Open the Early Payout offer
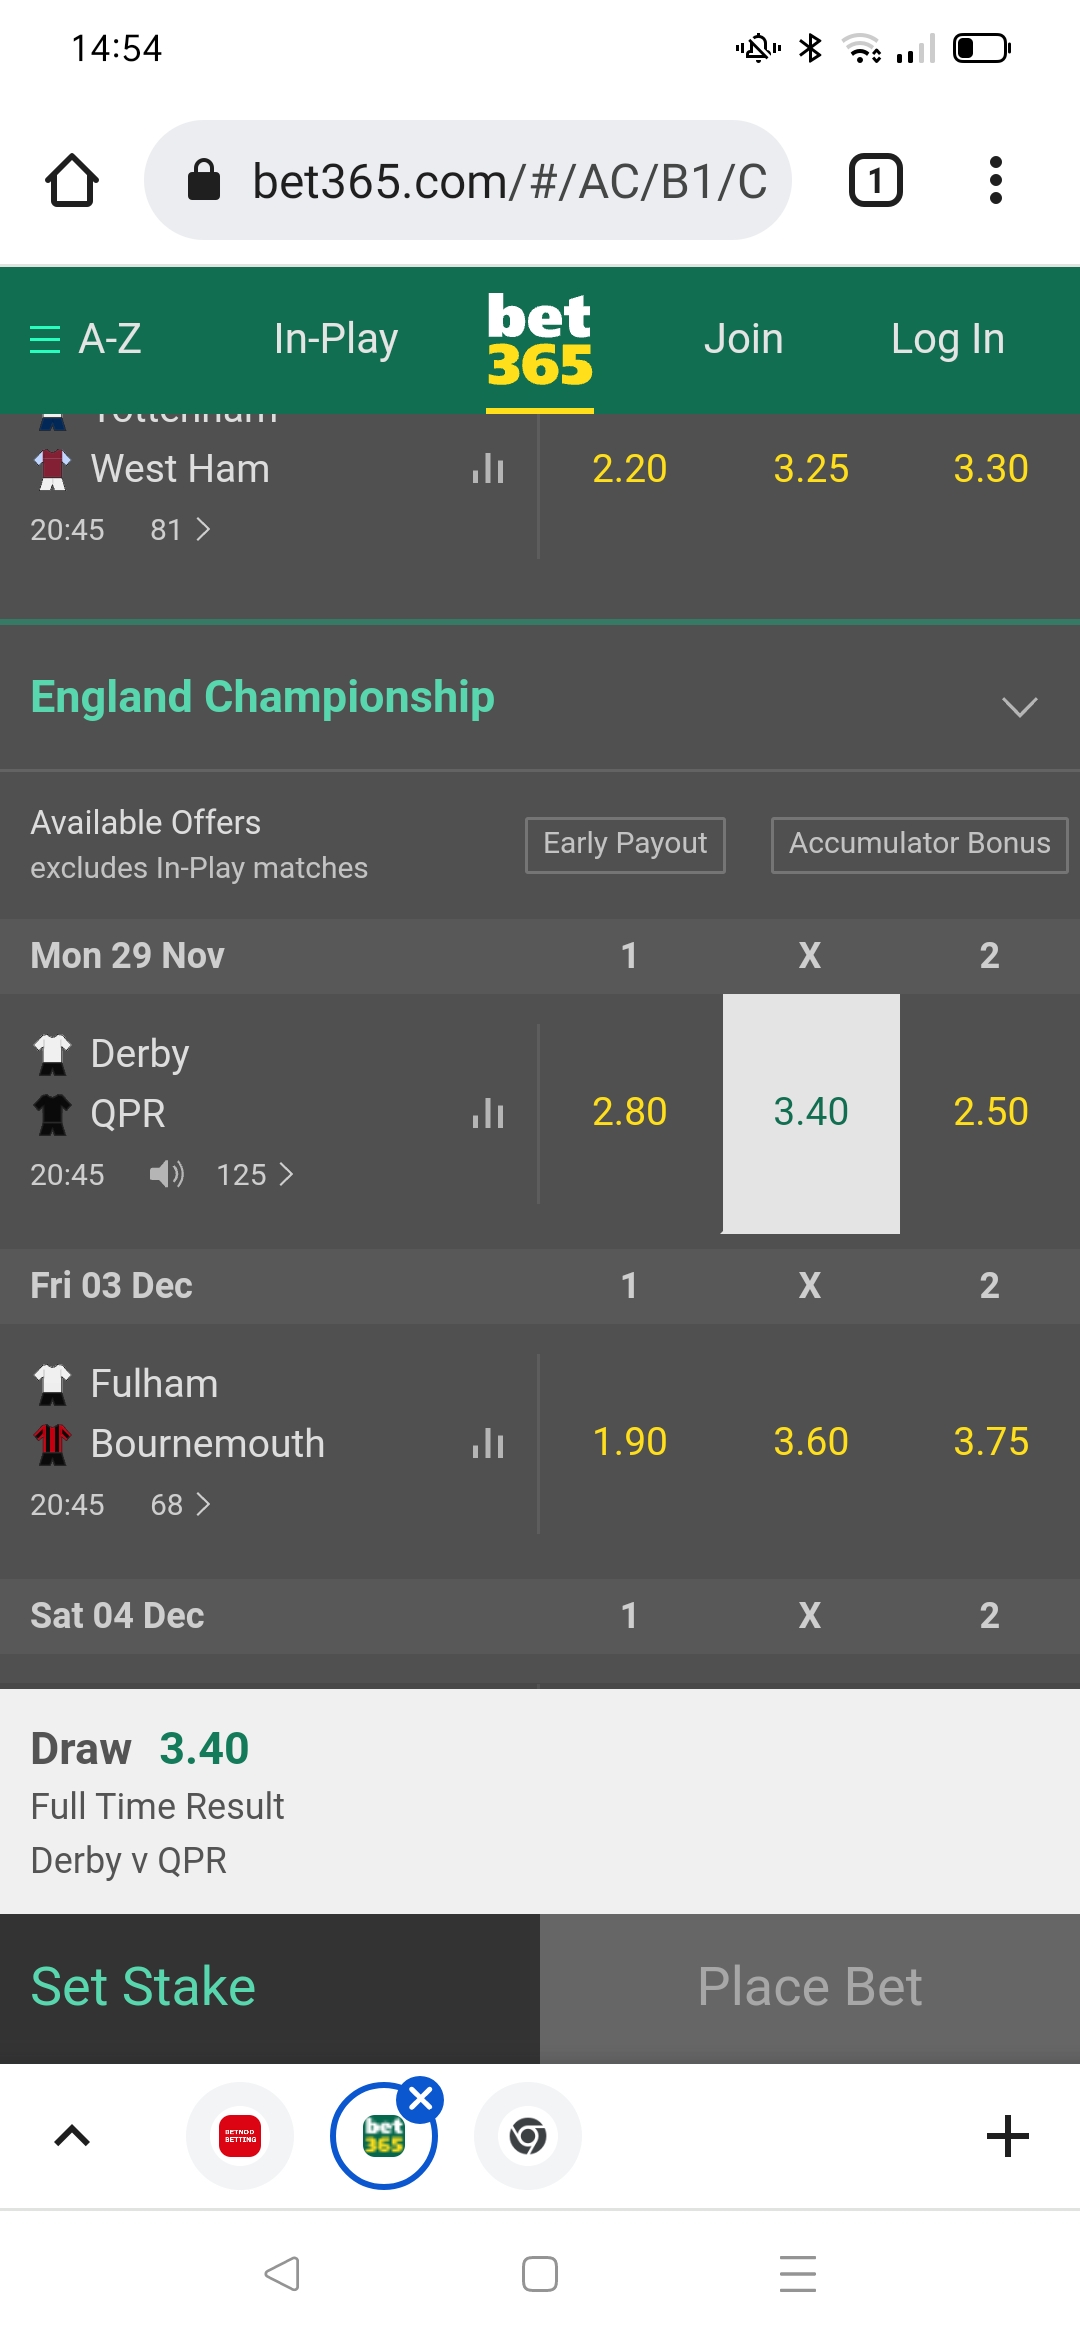 click(x=625, y=844)
